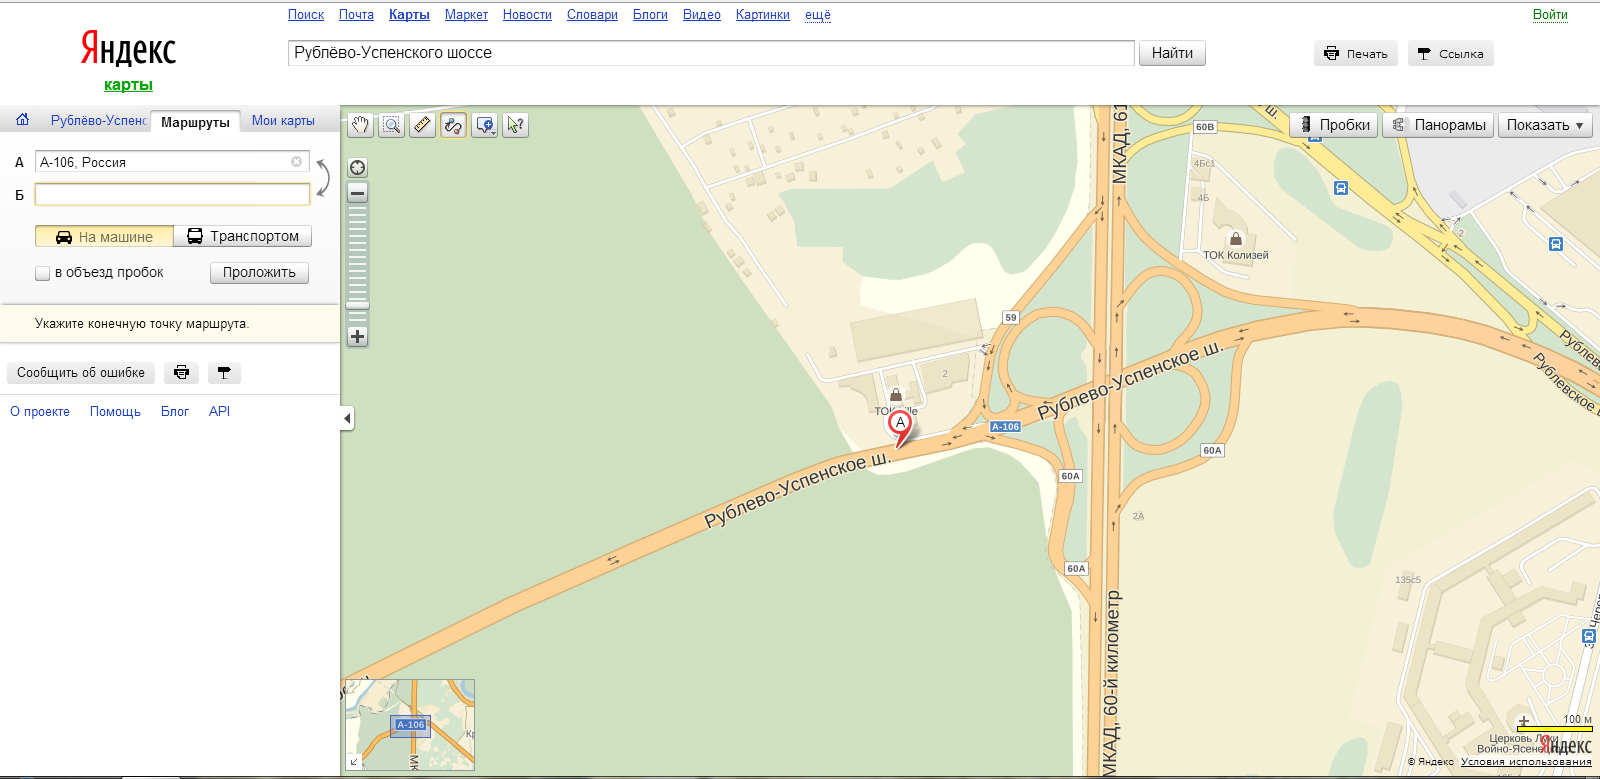This screenshot has width=1600, height=779.
Task: Click the Проложить button
Action: click(x=259, y=273)
